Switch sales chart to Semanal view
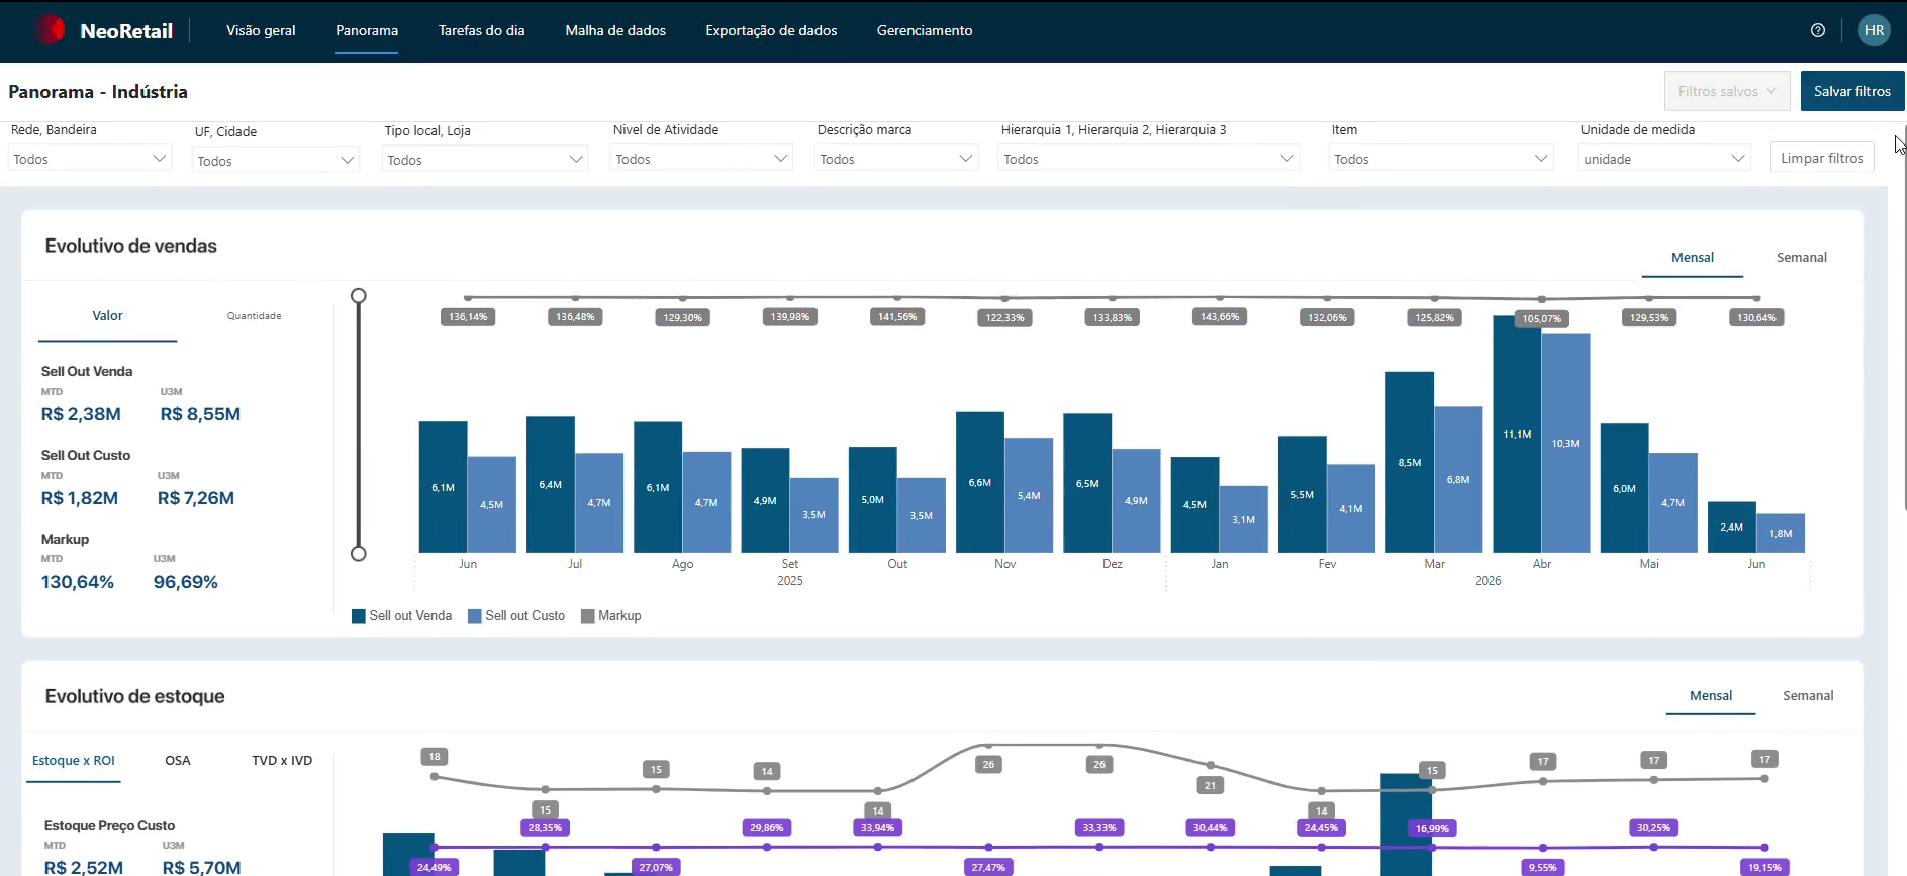 pos(1802,258)
